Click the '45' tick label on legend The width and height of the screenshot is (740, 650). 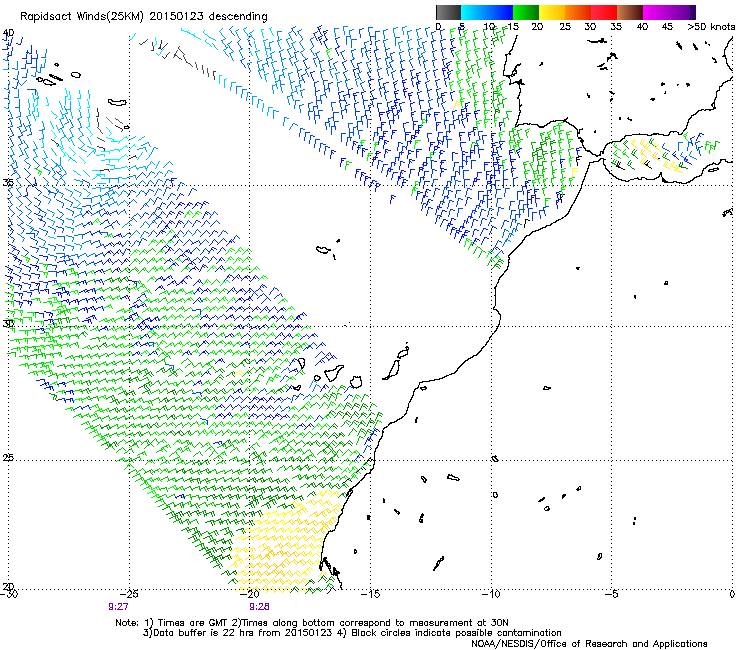coord(667,27)
